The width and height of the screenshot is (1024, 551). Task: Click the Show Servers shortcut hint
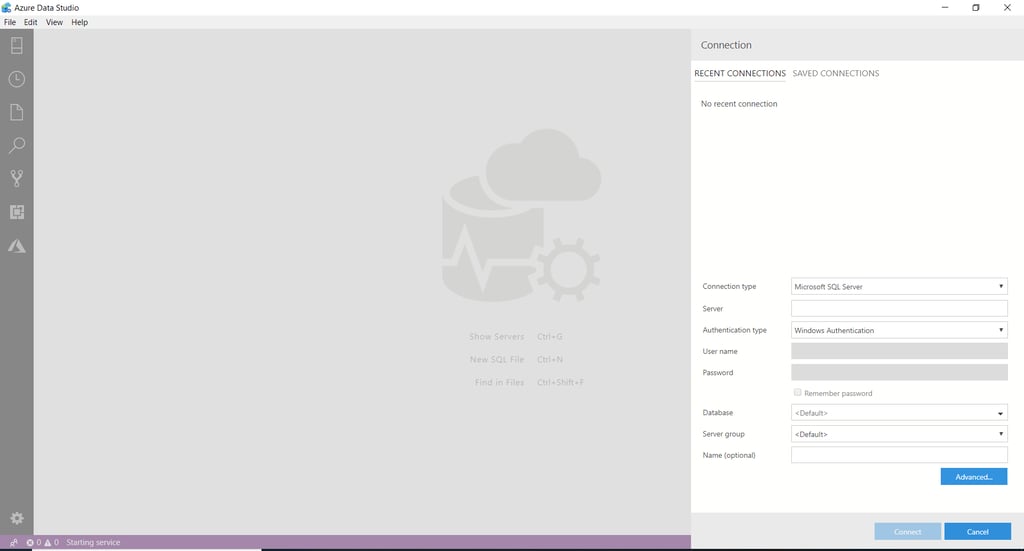pos(516,337)
